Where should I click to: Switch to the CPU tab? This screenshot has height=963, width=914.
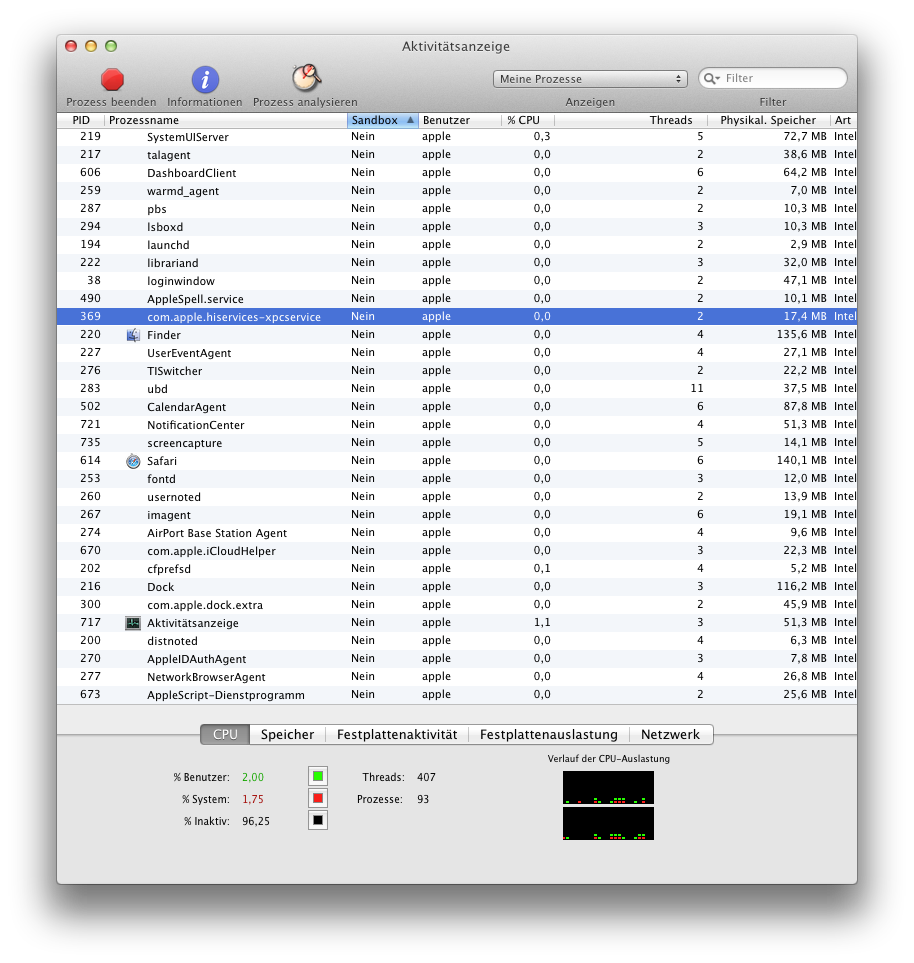tap(225, 735)
